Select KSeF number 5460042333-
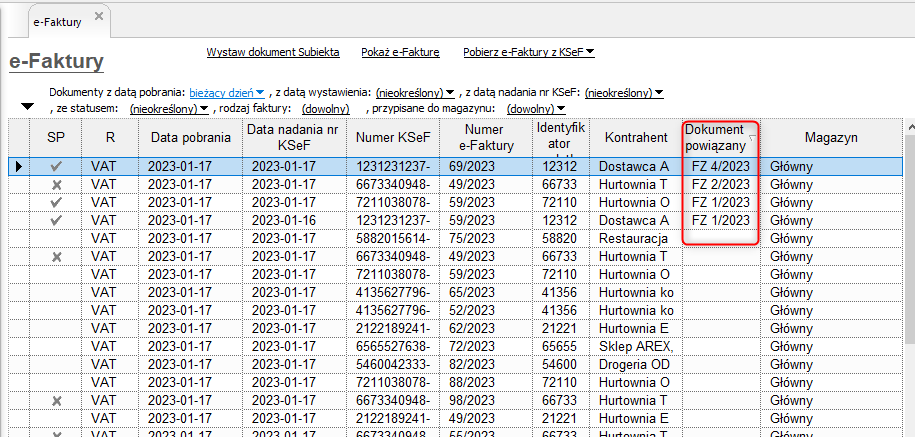The width and height of the screenshot is (915, 437). [x=393, y=365]
